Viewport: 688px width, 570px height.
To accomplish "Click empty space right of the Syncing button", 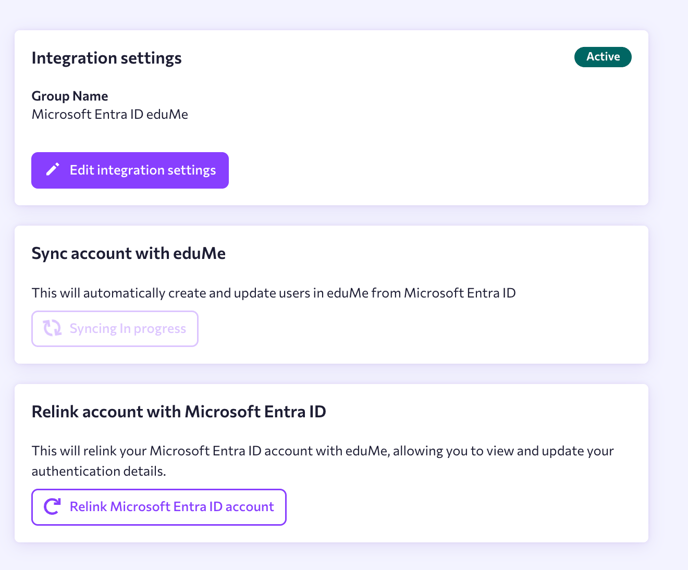I will coord(420,328).
